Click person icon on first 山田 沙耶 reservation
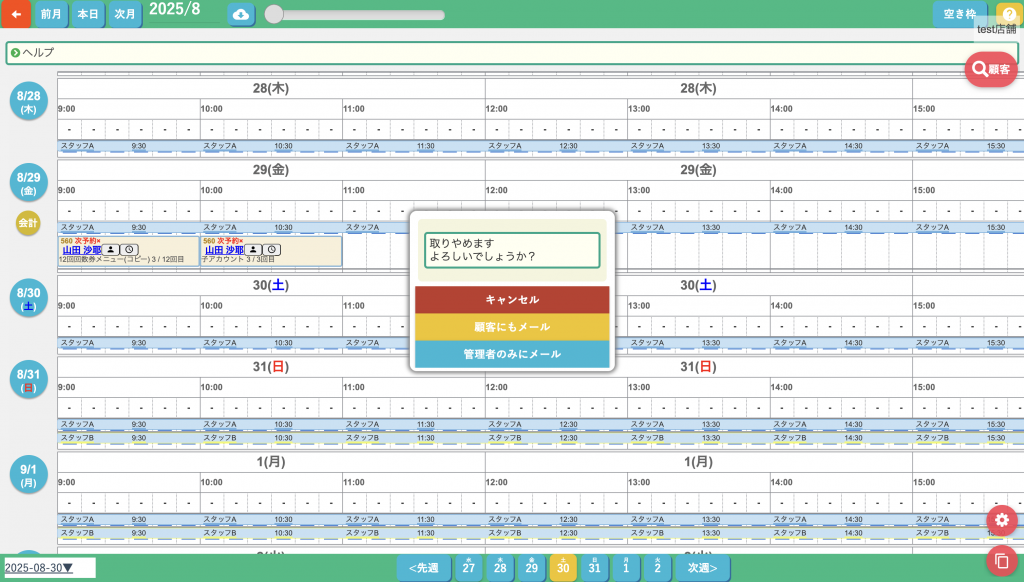The height and width of the screenshot is (582, 1024). pos(112,250)
